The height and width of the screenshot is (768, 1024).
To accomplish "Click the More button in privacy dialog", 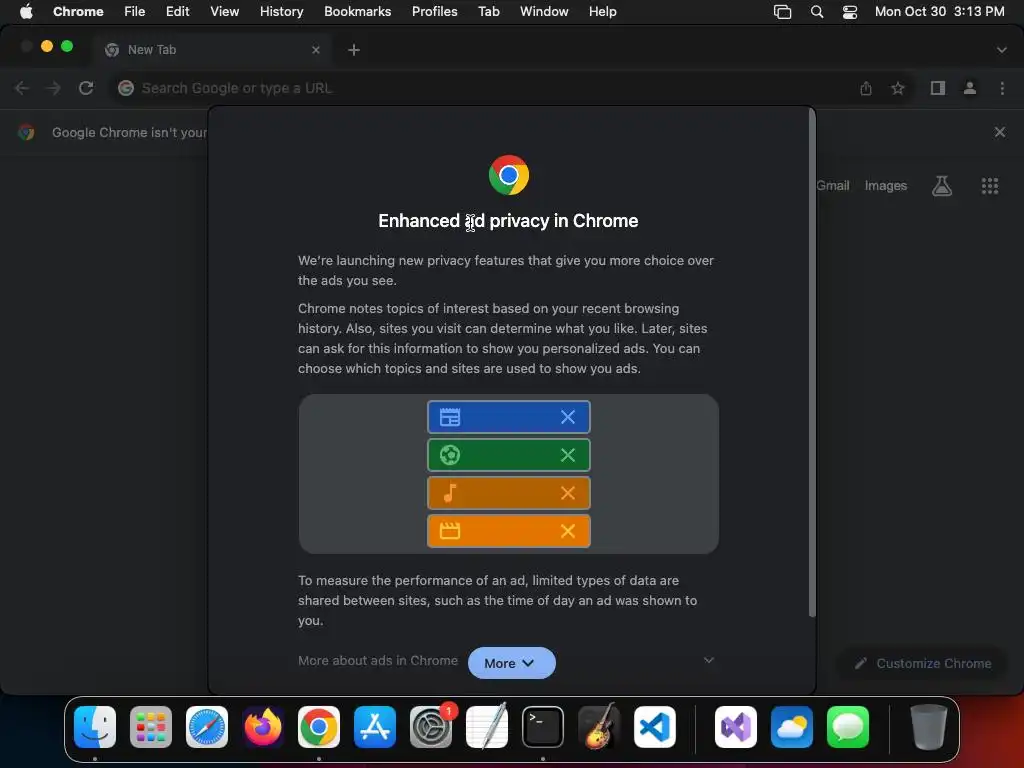I will pos(511,663).
